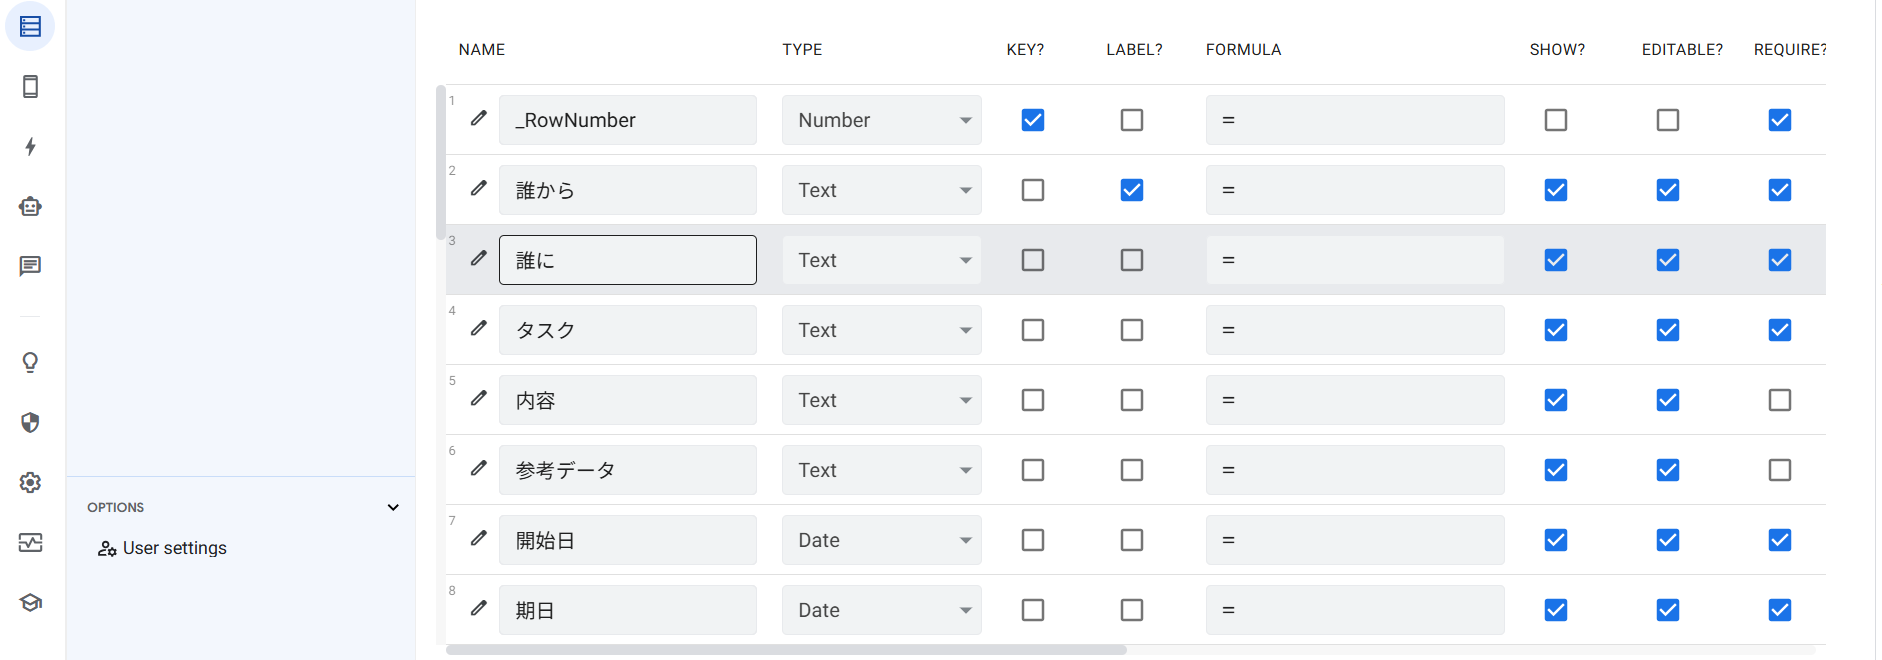
Task: Open the Chat apps icon in sidebar
Action: 30,266
